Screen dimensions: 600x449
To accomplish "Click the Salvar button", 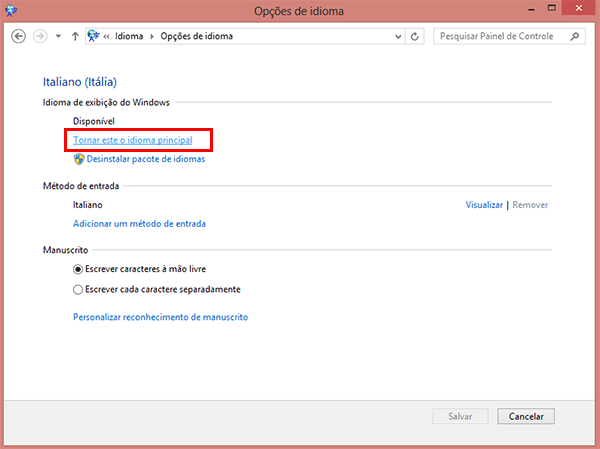I will (460, 416).
